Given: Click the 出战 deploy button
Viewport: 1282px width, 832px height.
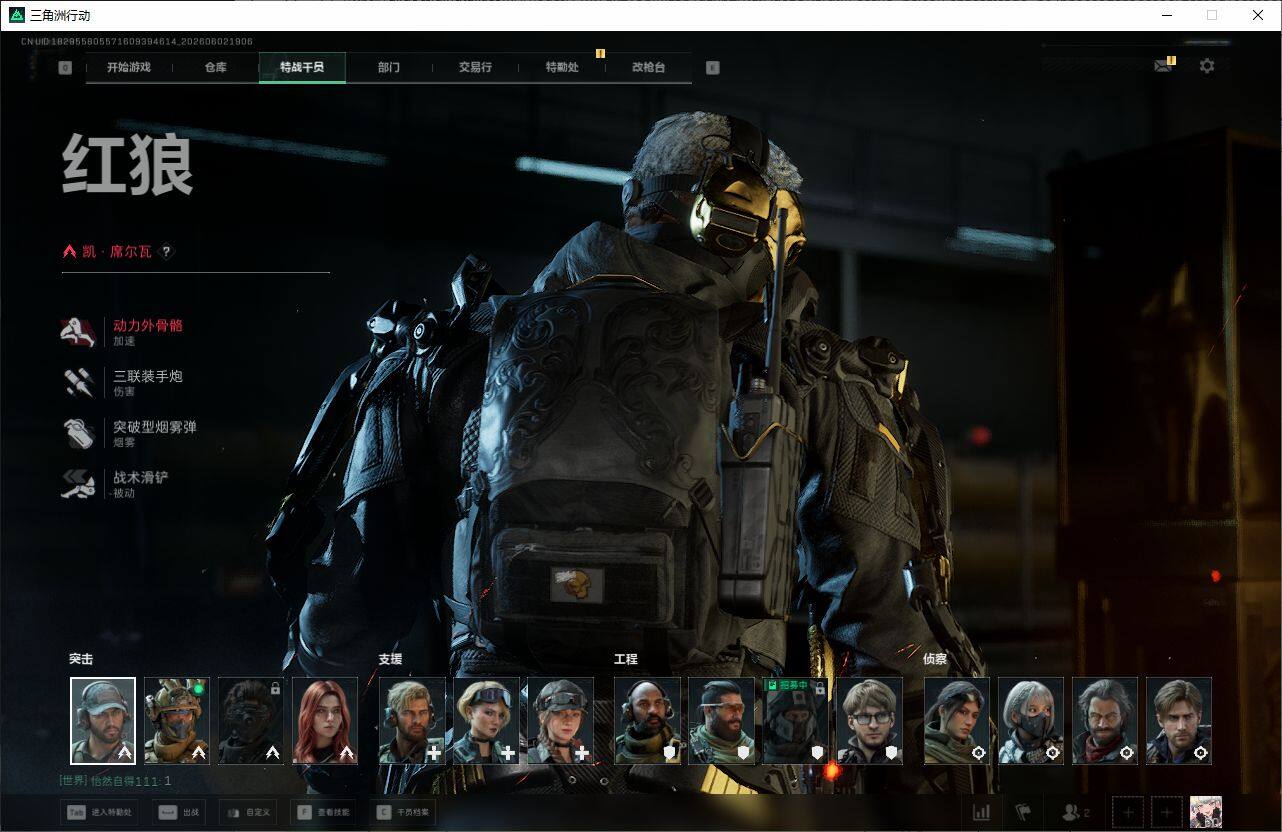Looking at the screenshot, I should click(x=179, y=812).
